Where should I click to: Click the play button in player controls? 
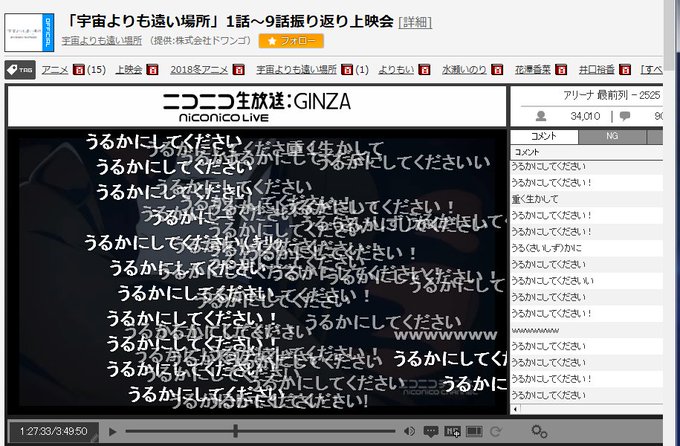click(x=112, y=432)
